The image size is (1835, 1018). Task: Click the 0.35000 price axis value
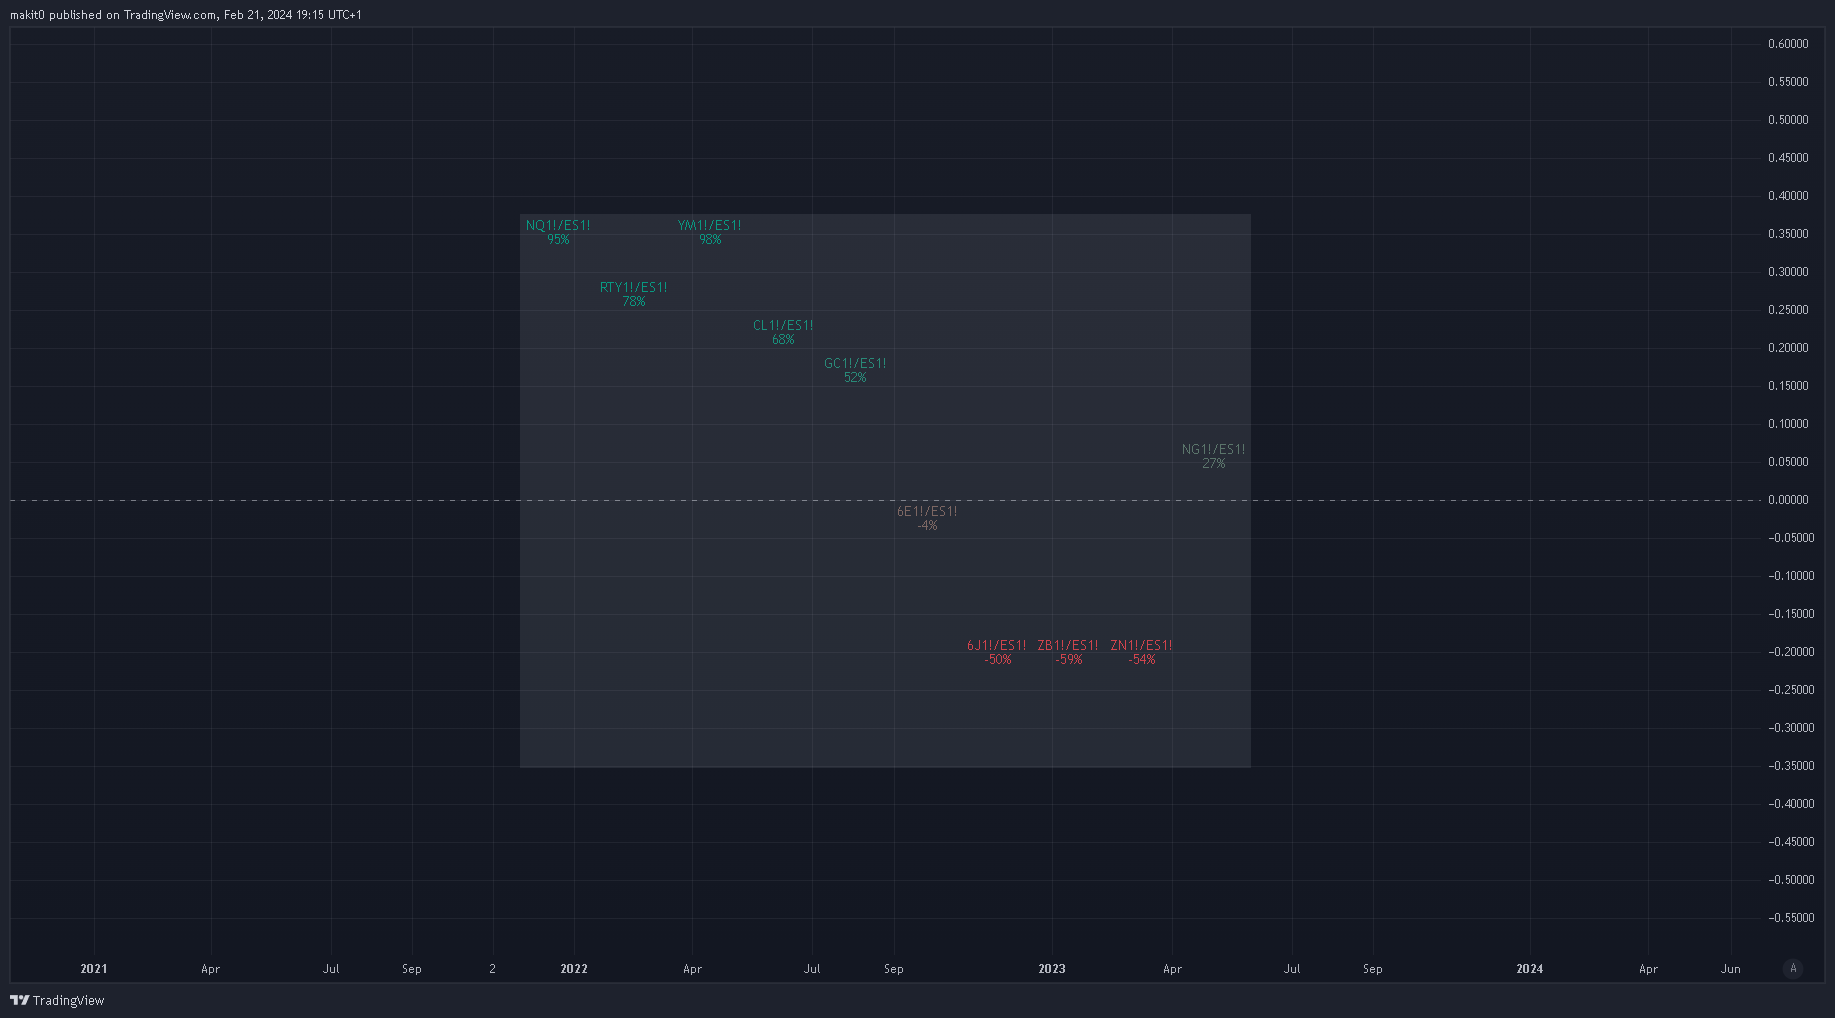[1788, 234]
